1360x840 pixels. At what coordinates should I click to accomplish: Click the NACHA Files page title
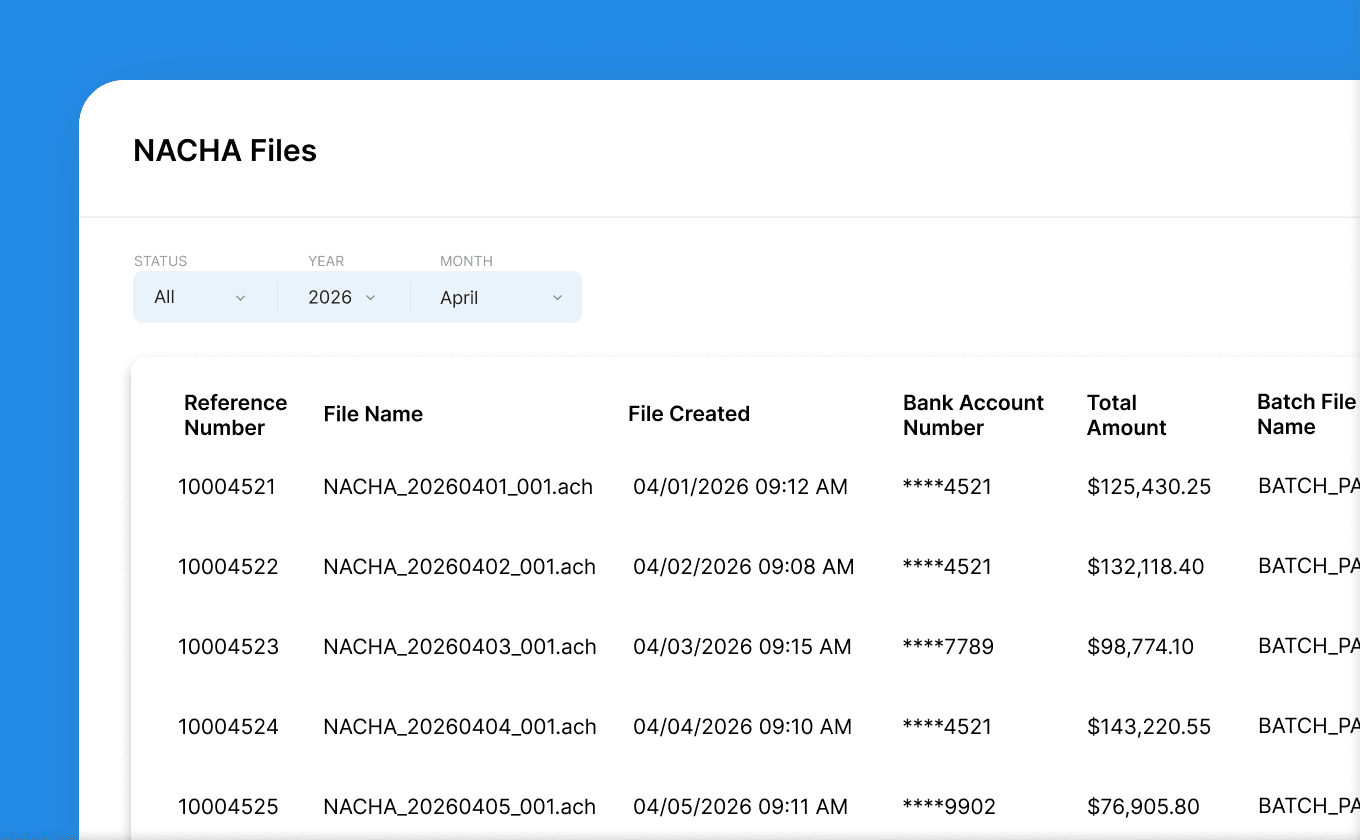pyautogui.click(x=224, y=150)
